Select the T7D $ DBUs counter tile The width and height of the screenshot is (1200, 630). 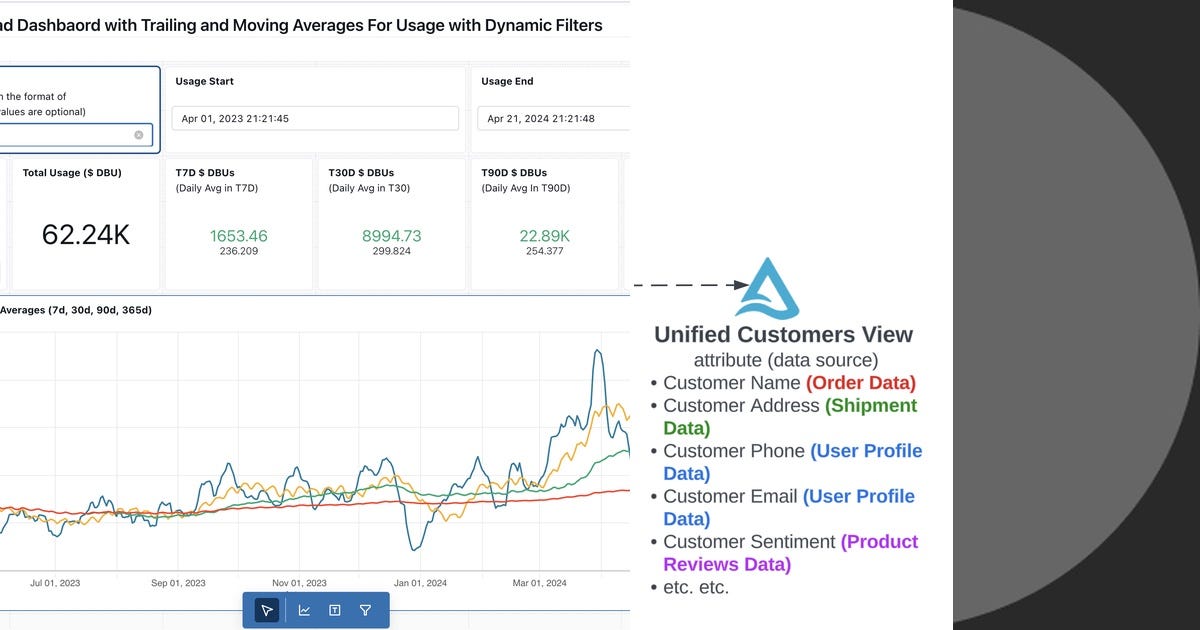[x=238, y=222]
